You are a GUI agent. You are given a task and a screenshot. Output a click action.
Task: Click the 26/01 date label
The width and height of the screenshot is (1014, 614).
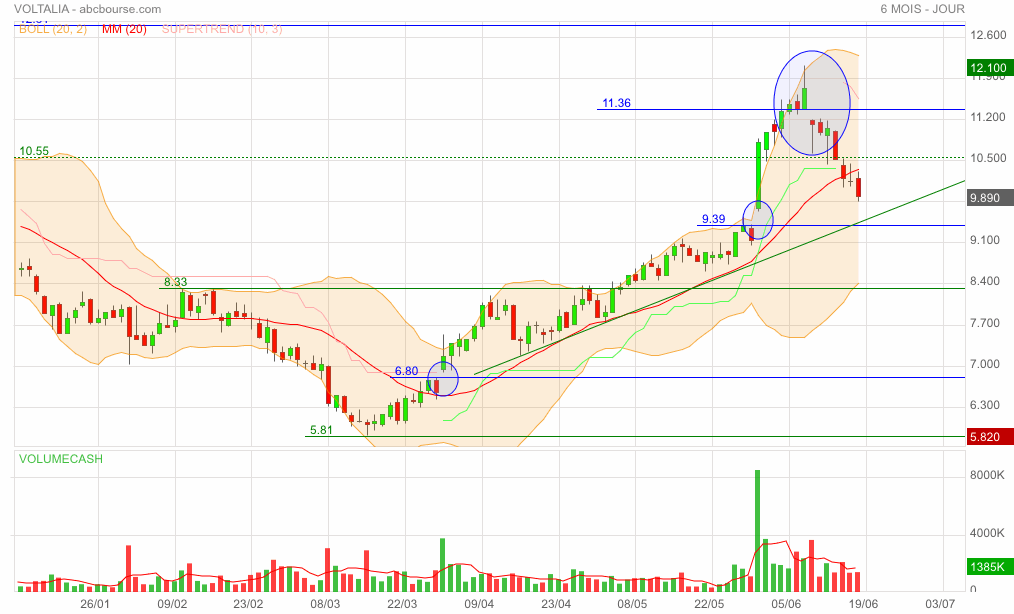(94, 604)
